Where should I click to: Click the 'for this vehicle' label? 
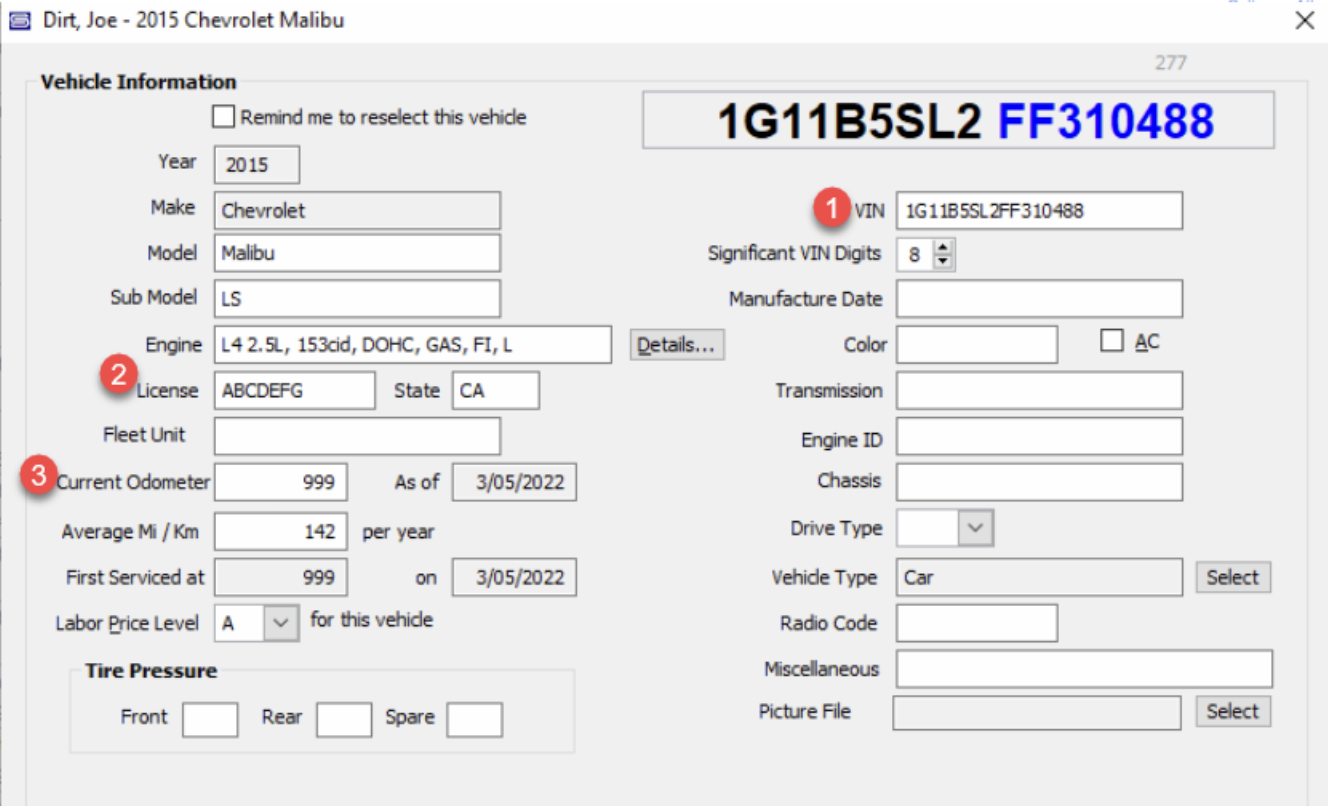coord(372,620)
